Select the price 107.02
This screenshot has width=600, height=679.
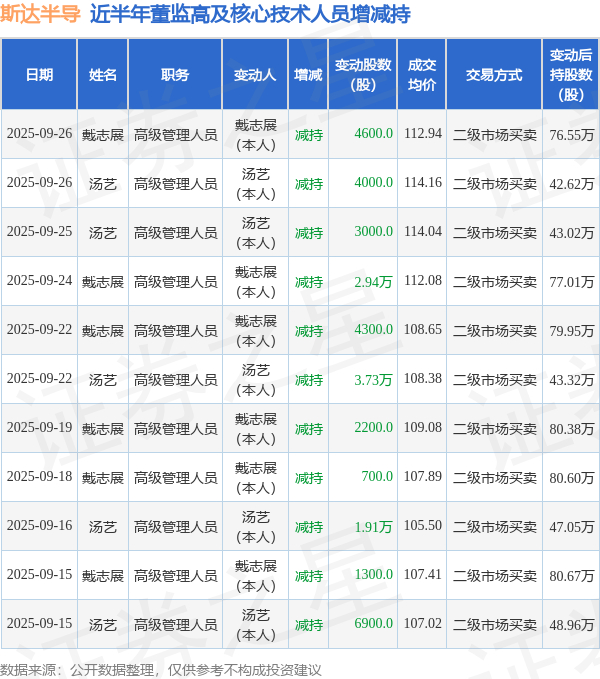coord(423,623)
